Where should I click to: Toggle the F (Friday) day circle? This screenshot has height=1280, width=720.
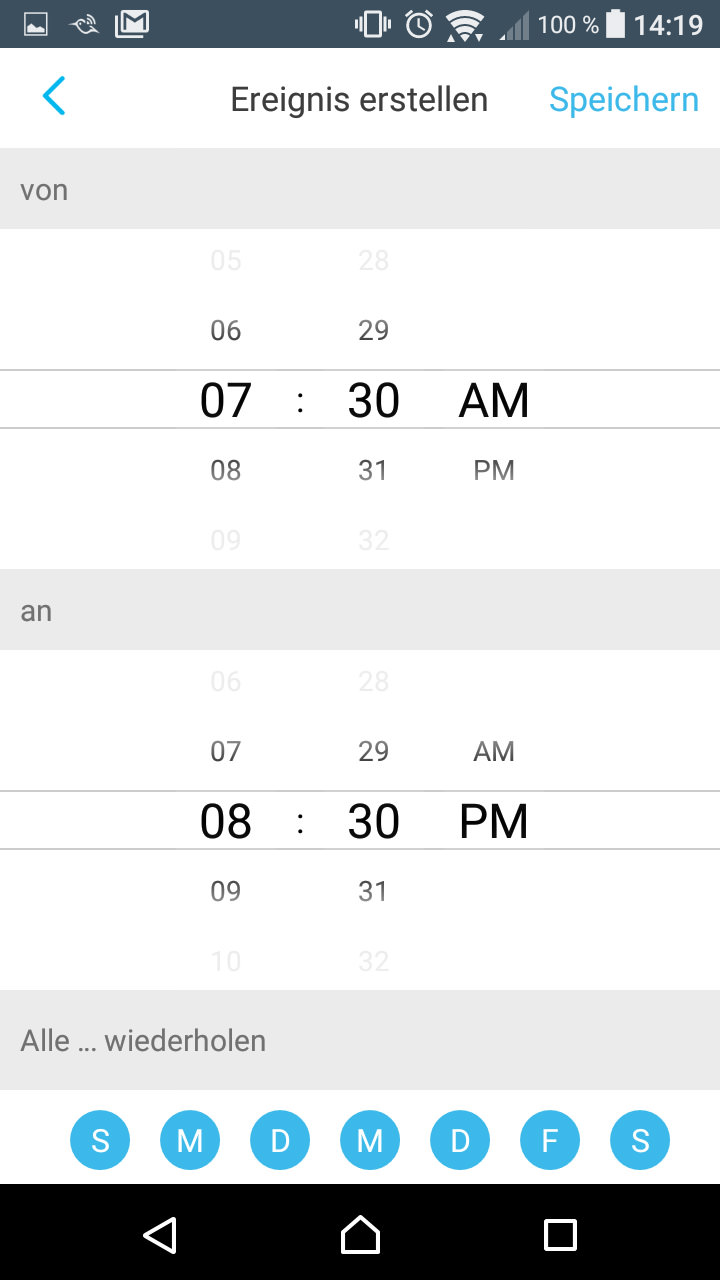click(550, 1140)
